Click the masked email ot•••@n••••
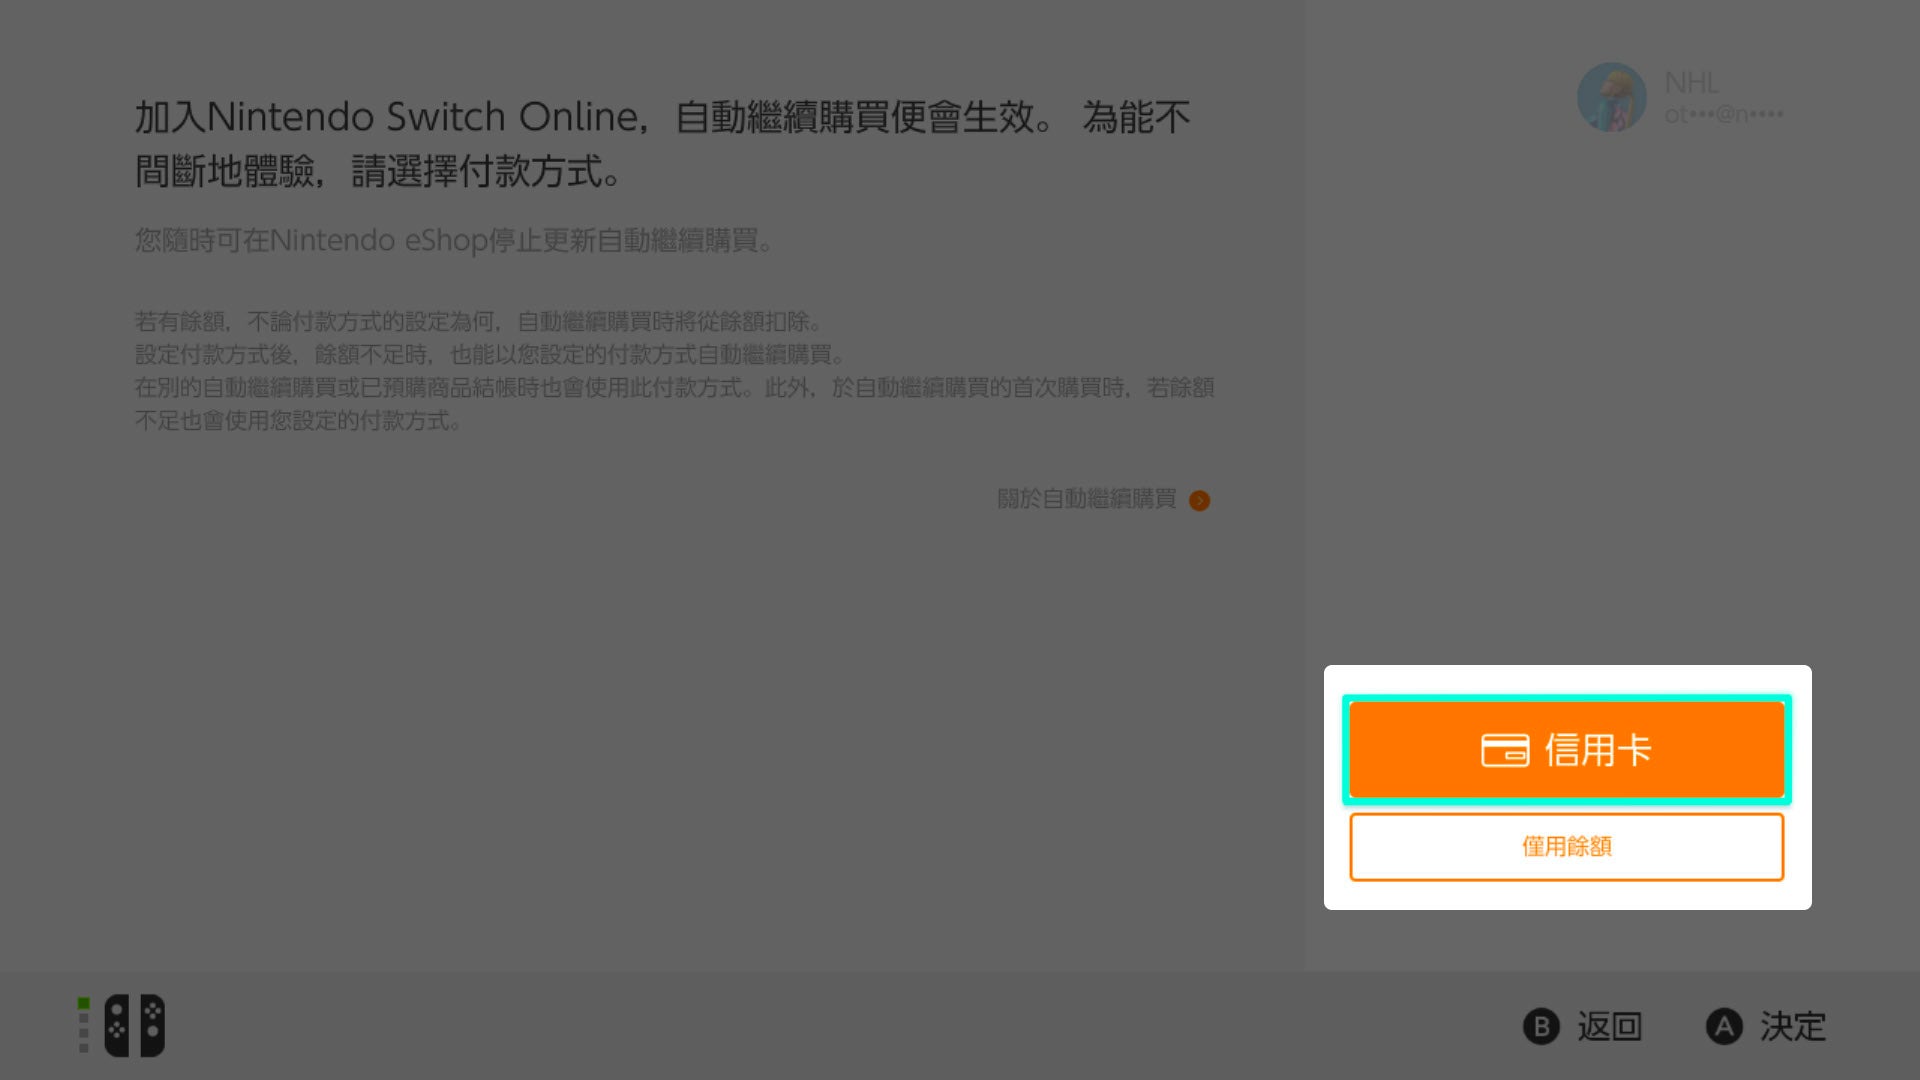This screenshot has height=1080, width=1920. coord(1724,115)
